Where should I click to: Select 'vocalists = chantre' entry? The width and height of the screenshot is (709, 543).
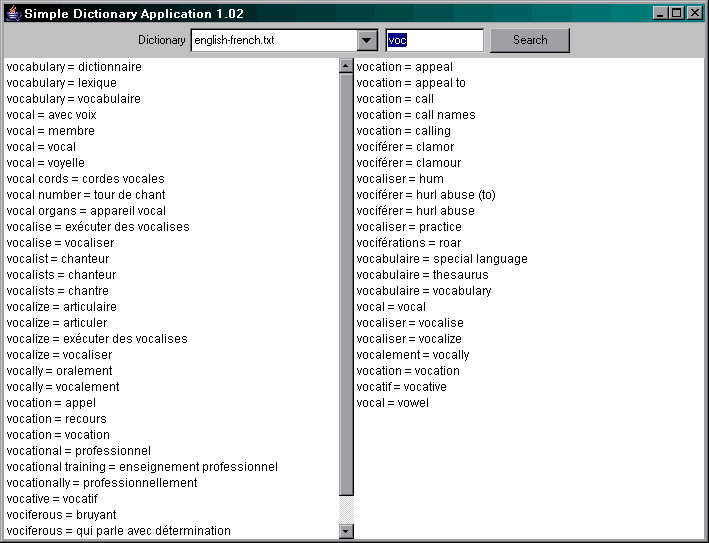58,291
